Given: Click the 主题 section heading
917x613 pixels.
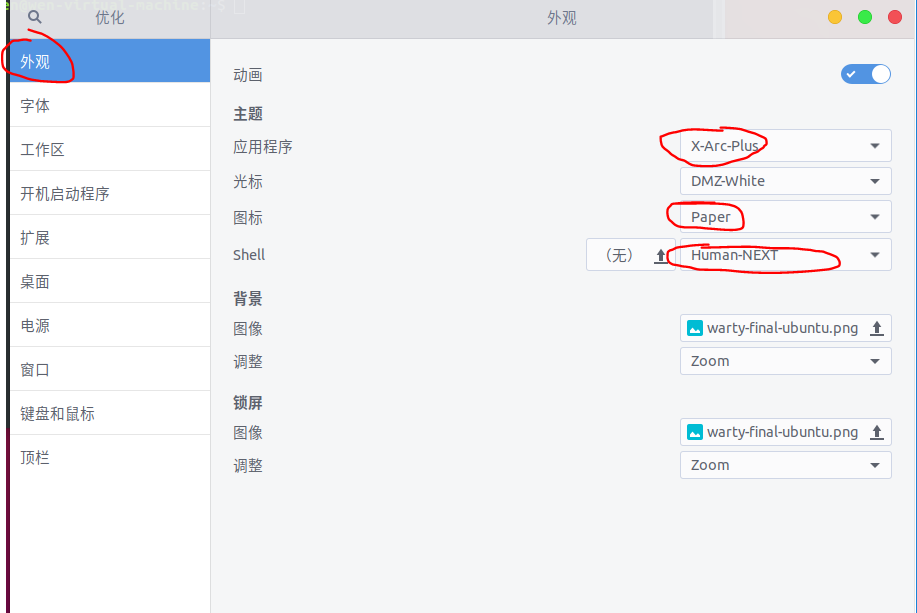Looking at the screenshot, I should point(248,113).
